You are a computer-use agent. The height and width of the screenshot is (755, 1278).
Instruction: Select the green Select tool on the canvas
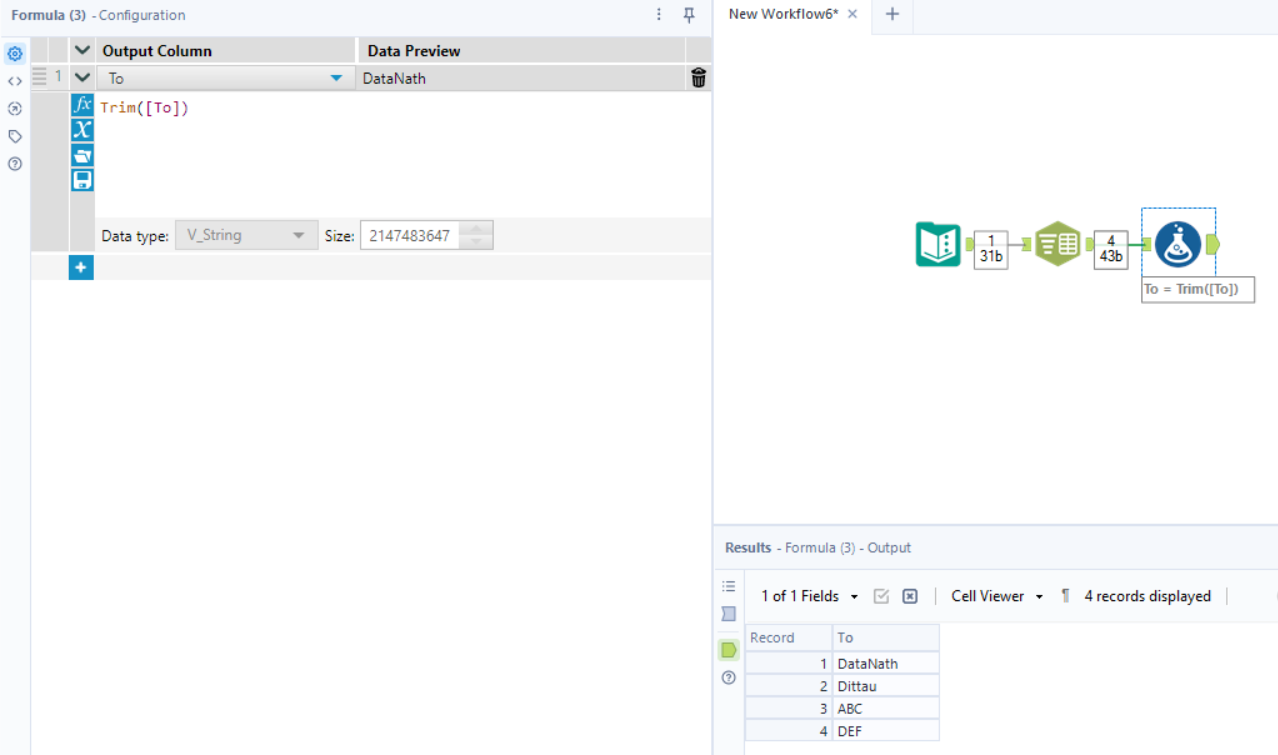click(x=1057, y=243)
